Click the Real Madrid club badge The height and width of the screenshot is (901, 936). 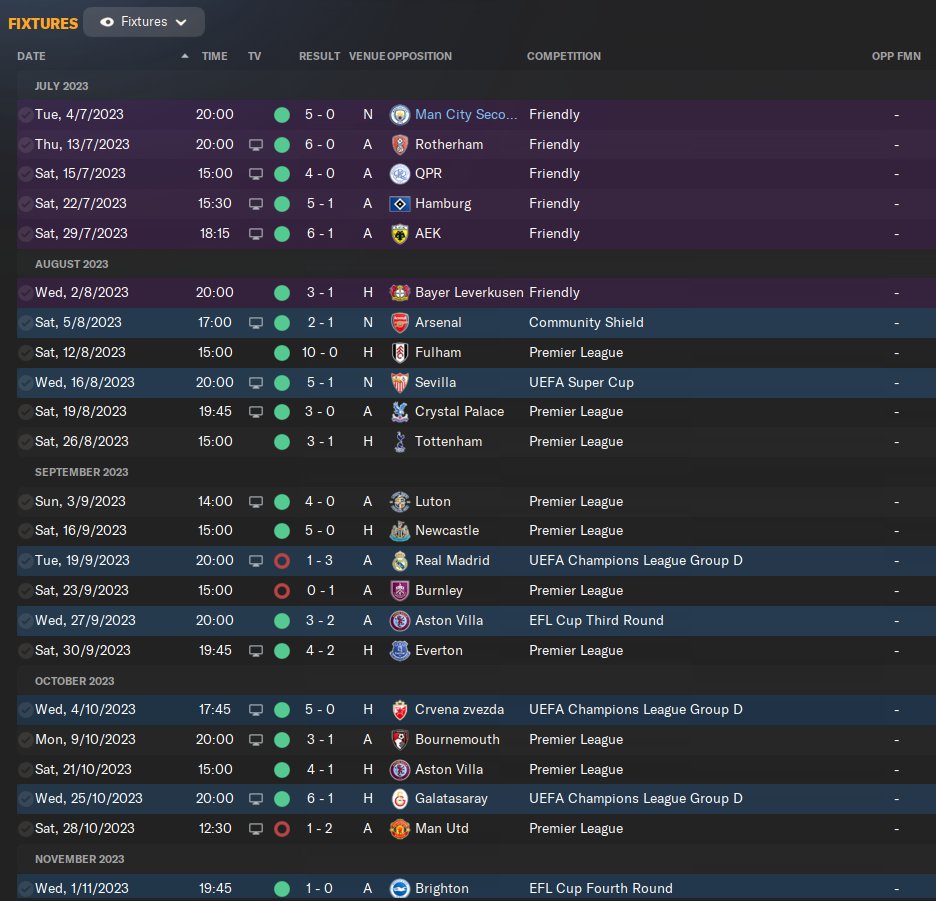pyautogui.click(x=399, y=561)
